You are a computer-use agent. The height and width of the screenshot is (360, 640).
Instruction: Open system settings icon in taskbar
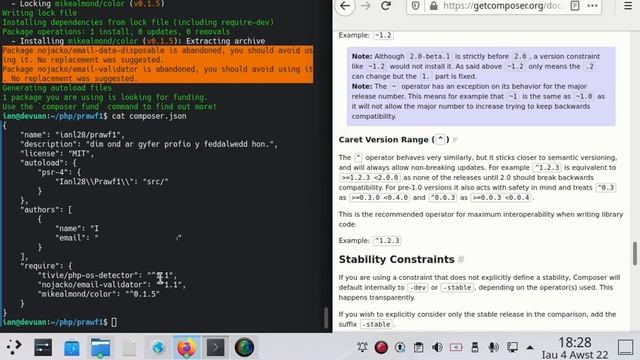[x=43, y=347]
